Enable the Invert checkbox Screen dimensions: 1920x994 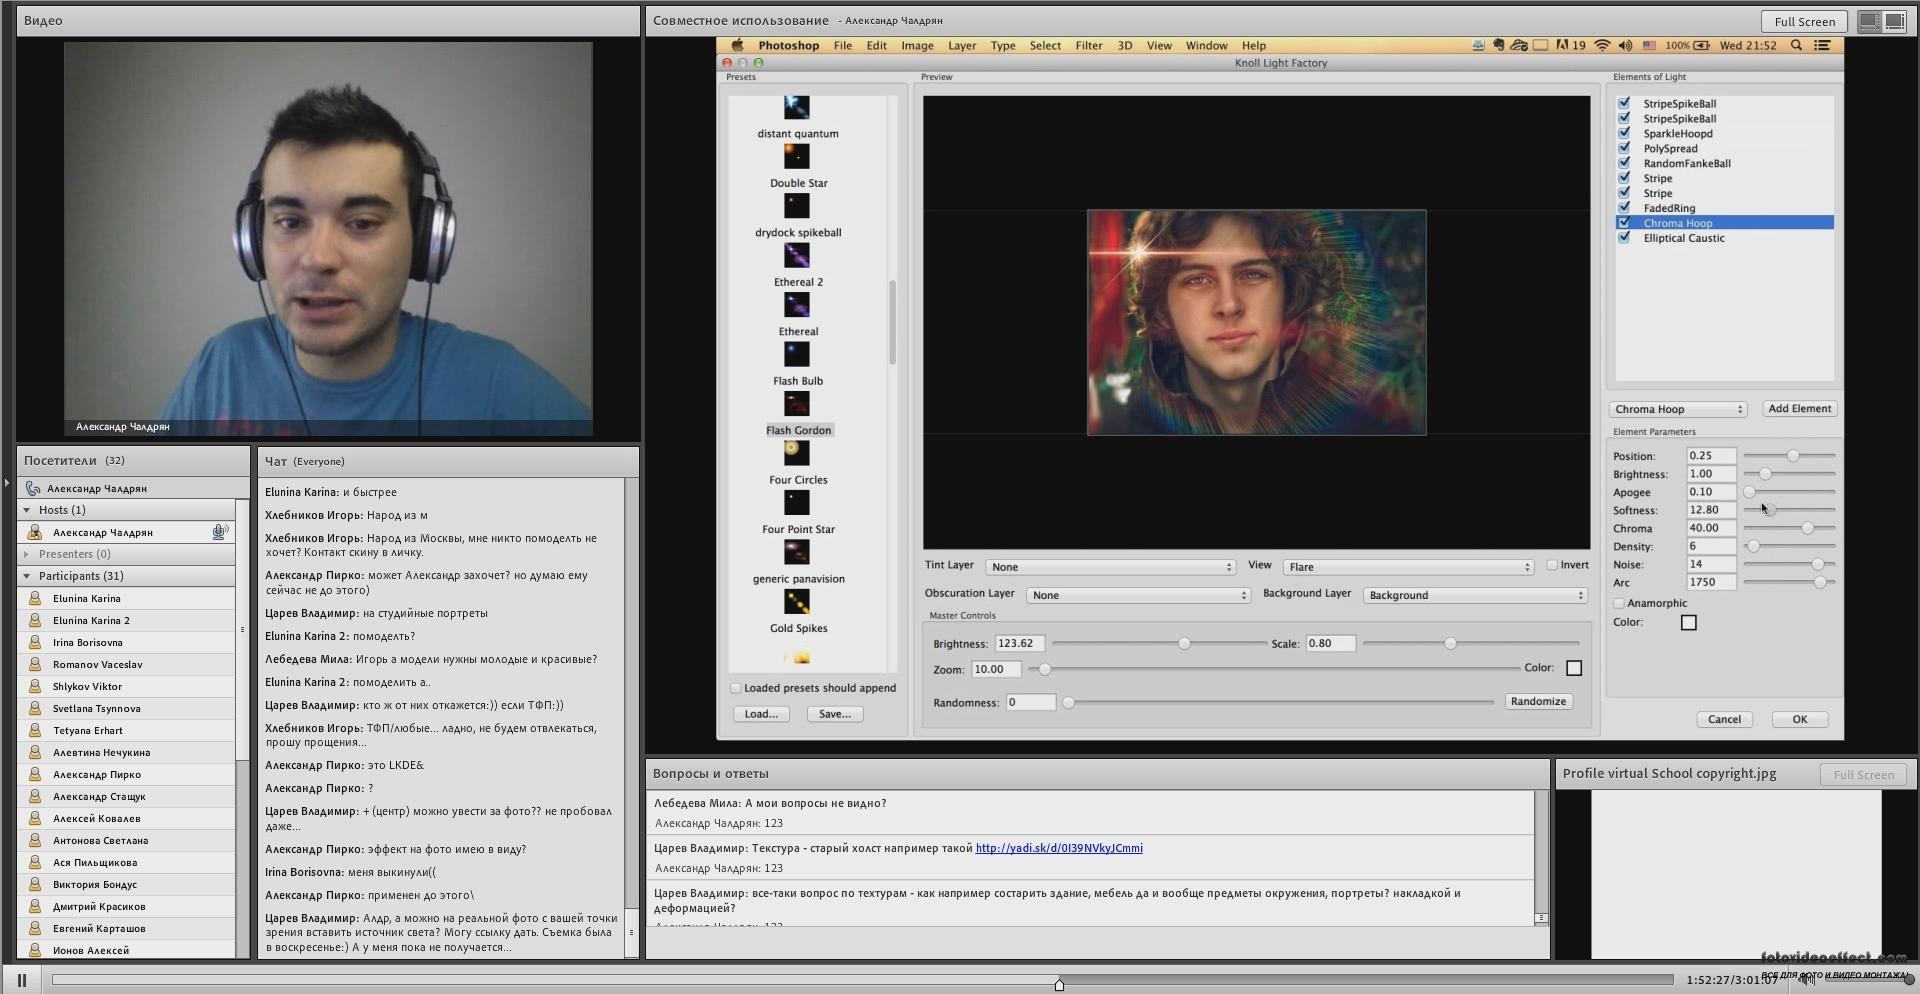click(1552, 565)
